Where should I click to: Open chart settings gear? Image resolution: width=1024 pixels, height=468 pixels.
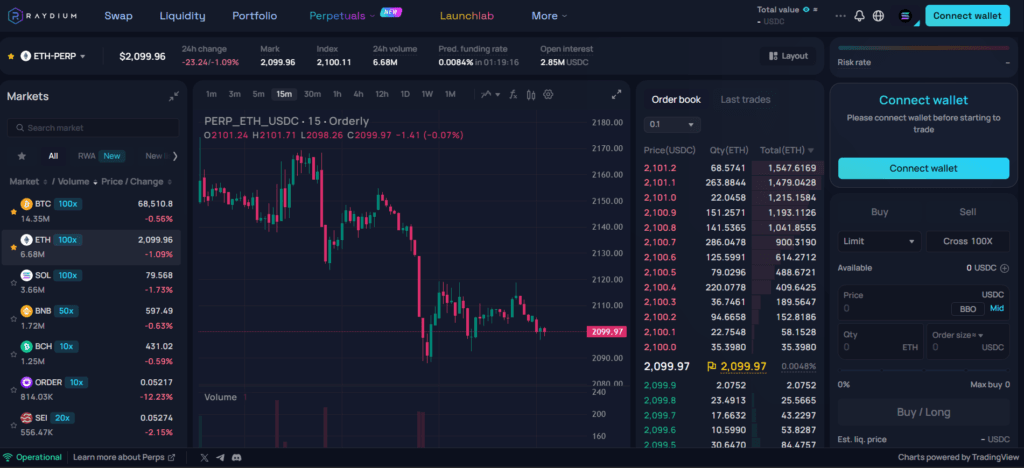click(x=548, y=94)
